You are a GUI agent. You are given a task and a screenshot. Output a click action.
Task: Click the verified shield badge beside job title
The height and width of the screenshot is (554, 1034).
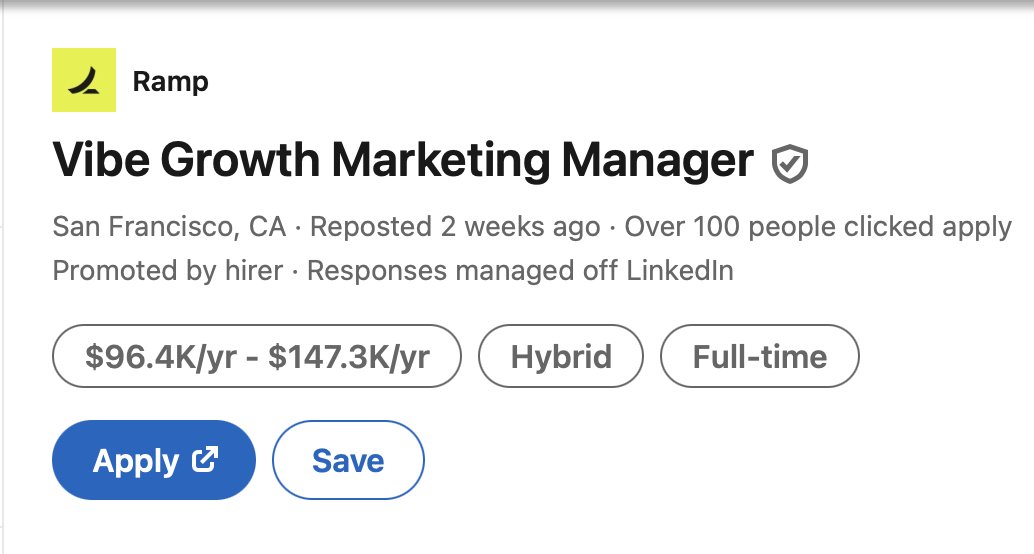pyautogui.click(x=790, y=163)
